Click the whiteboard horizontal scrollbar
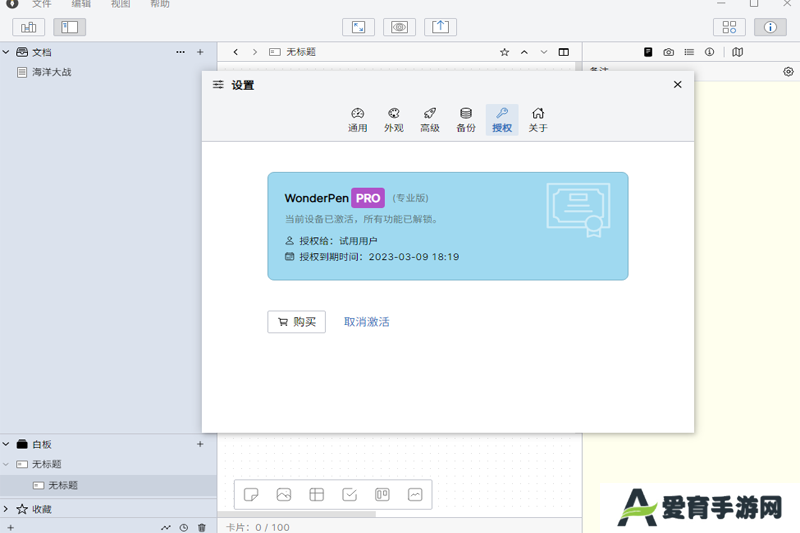The width and height of the screenshot is (800, 533). point(297,514)
